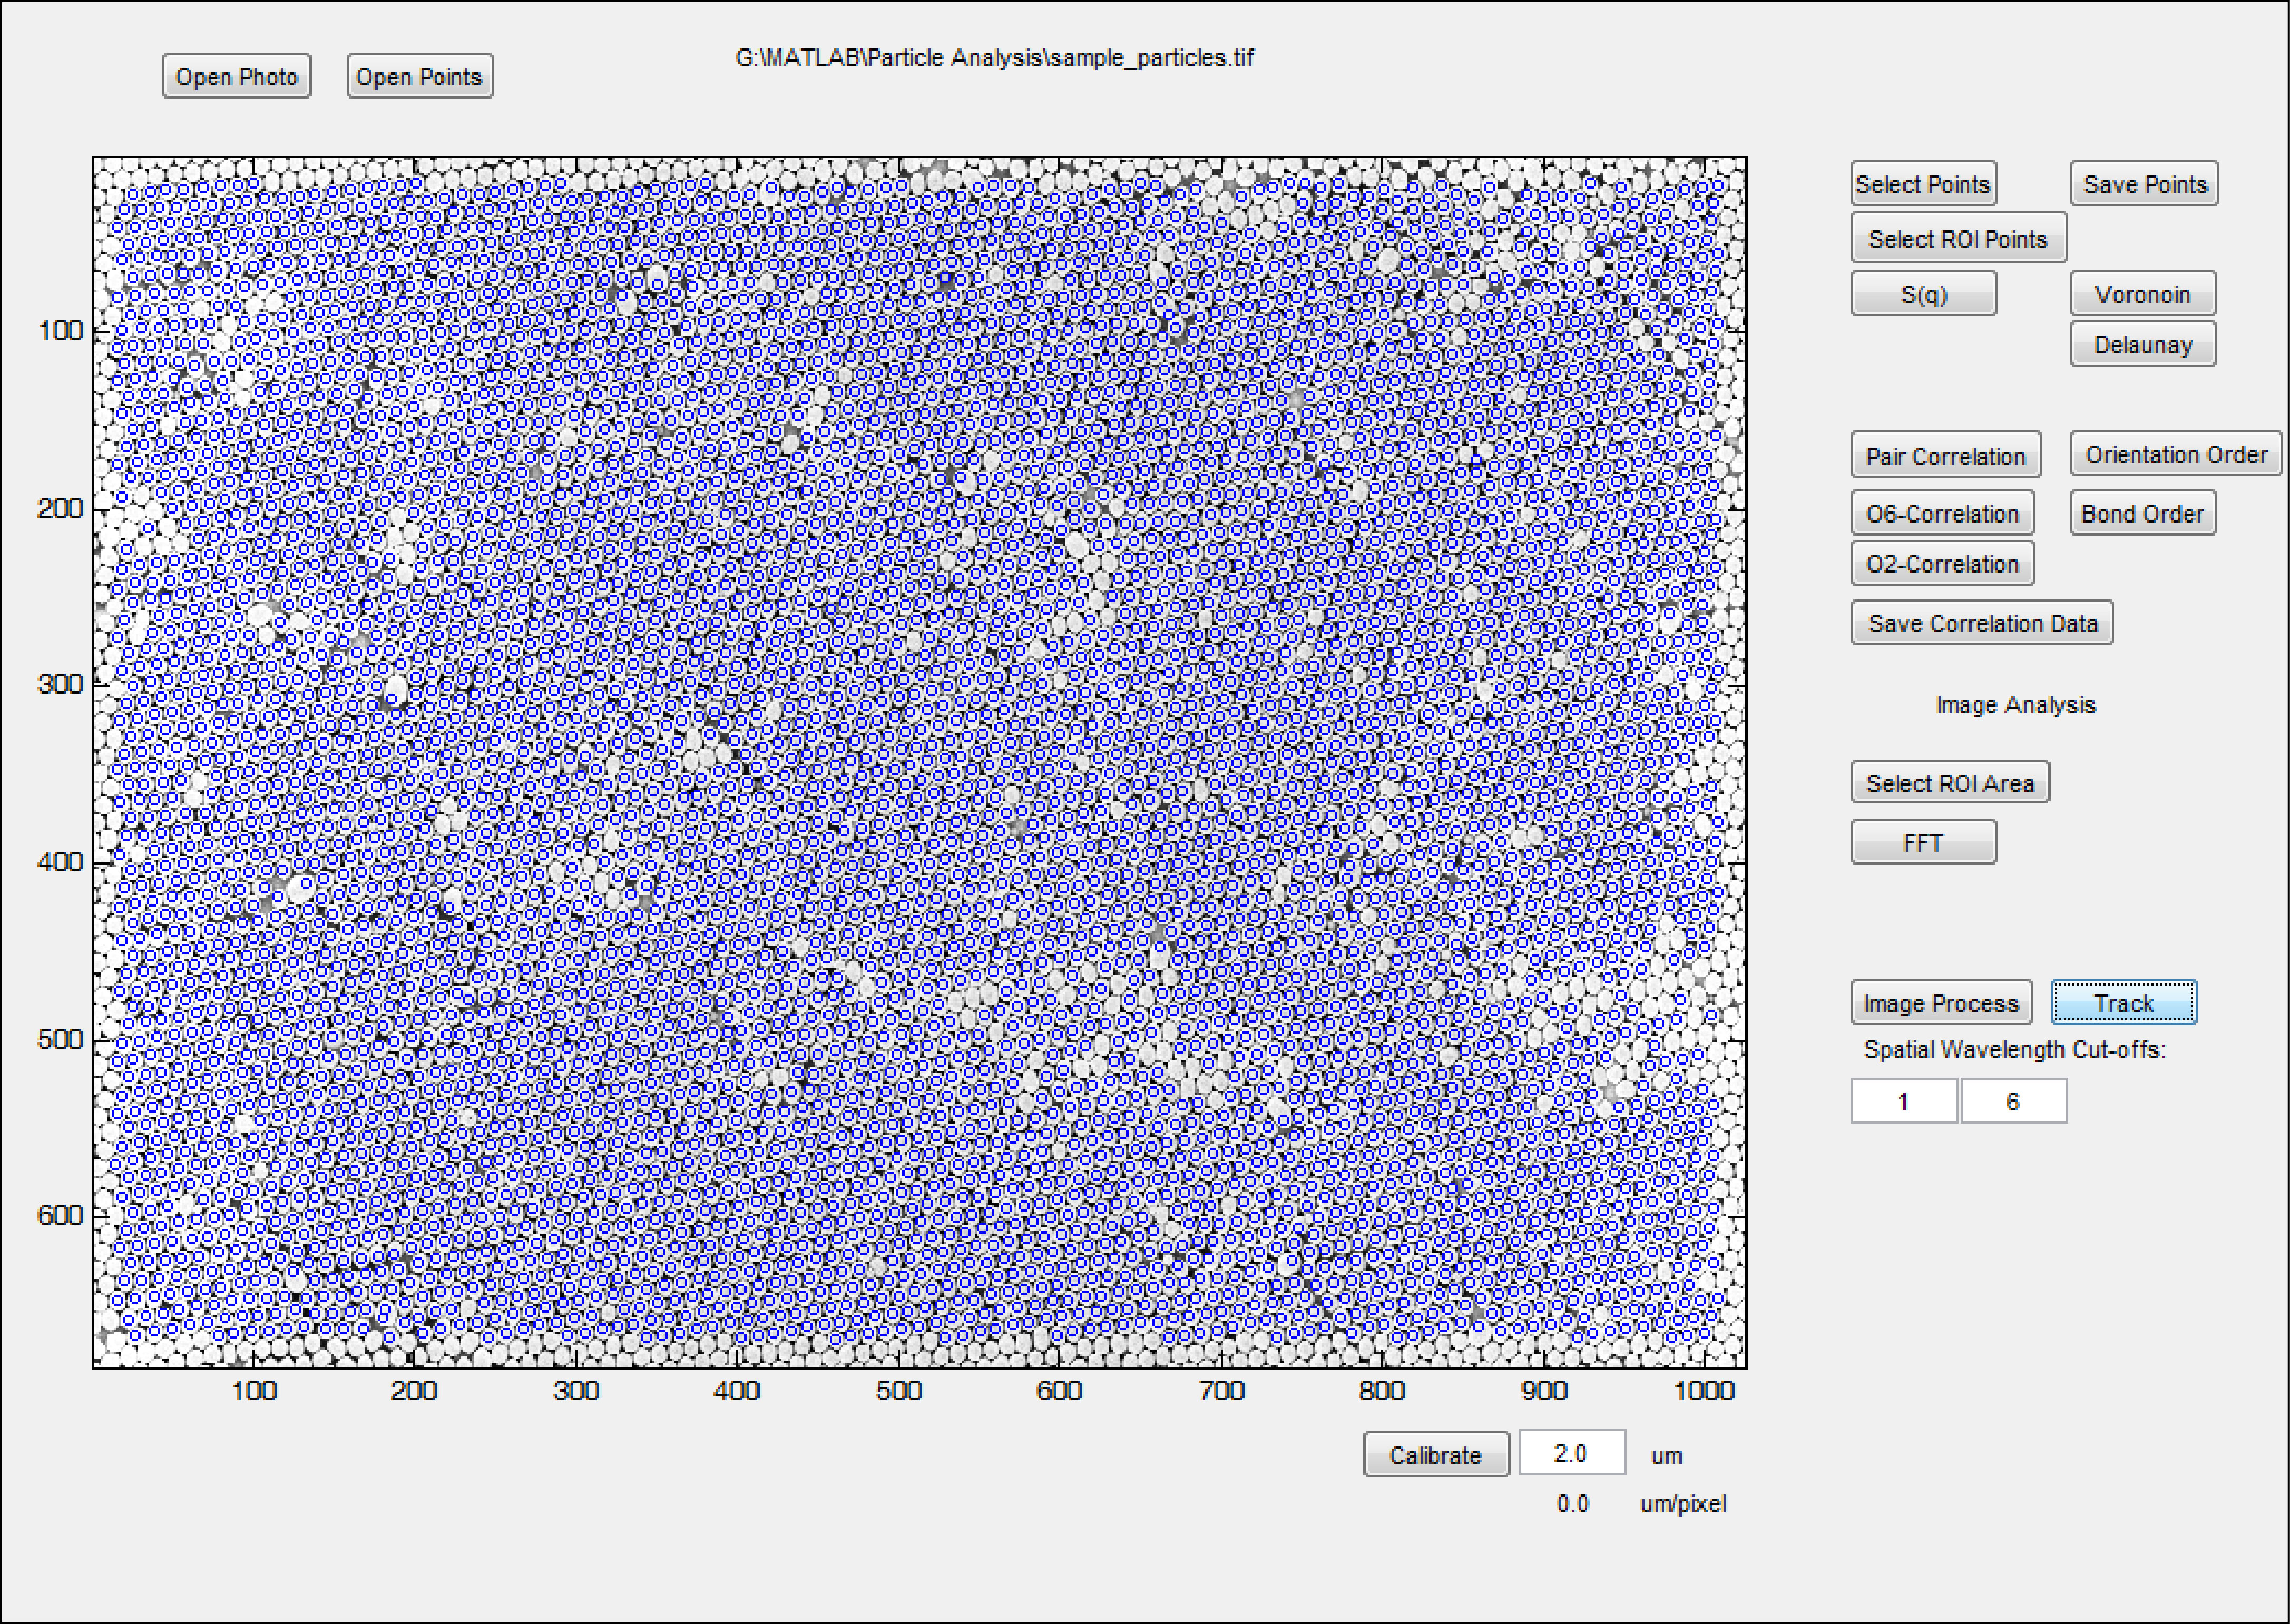Run O2-Correlation analysis
Screen dimensions: 2290x1624
(x=1942, y=563)
